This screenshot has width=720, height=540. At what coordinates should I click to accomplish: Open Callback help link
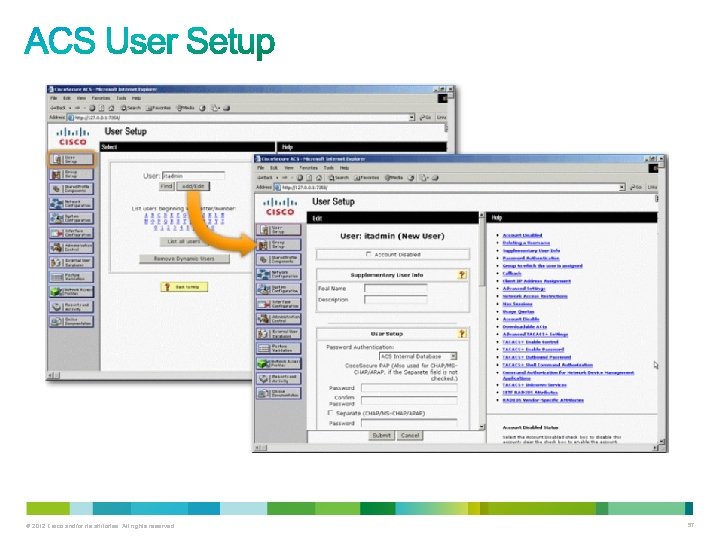point(512,273)
